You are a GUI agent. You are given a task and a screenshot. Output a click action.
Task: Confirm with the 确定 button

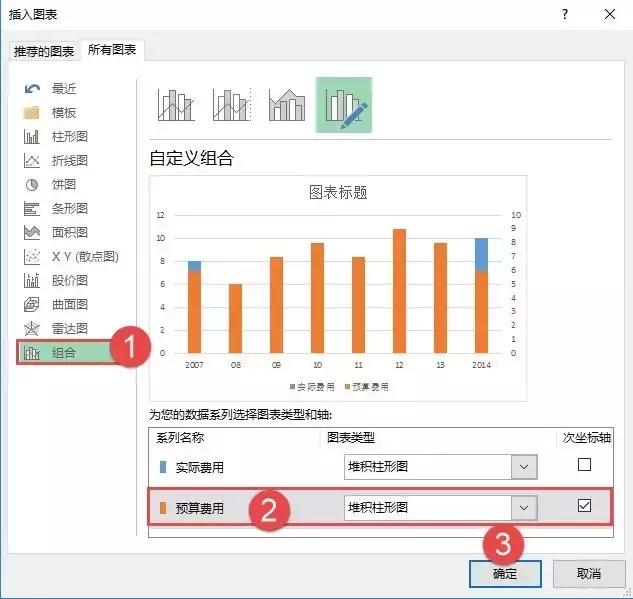(505, 574)
